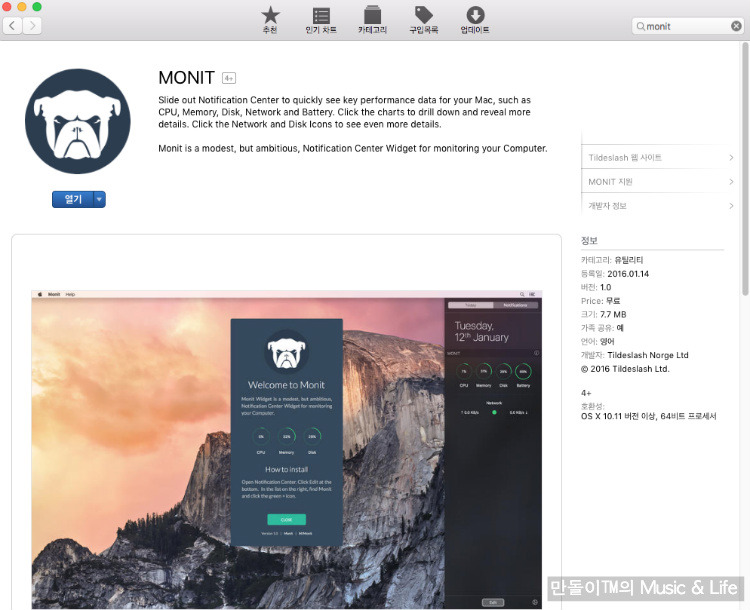The width and height of the screenshot is (750, 610).
Task: Go back with the left arrow button
Action: pyautogui.click(x=12, y=25)
